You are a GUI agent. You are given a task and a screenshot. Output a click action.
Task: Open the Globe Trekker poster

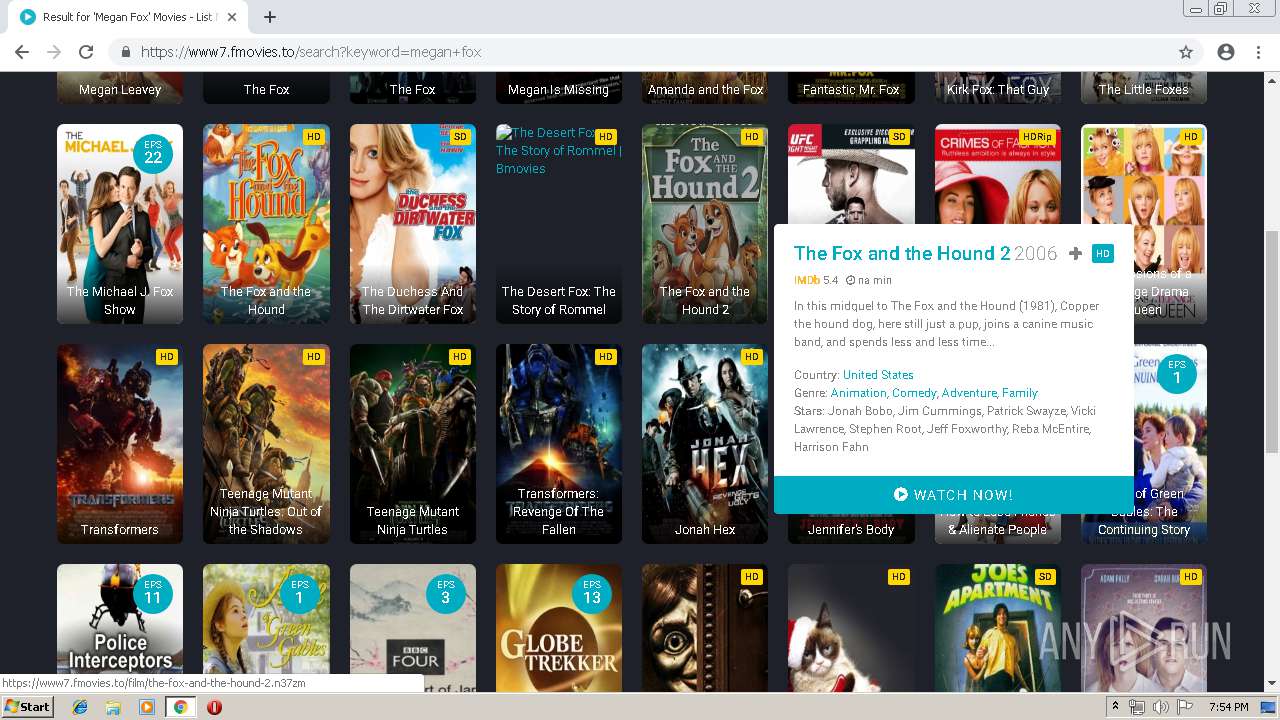(559, 627)
